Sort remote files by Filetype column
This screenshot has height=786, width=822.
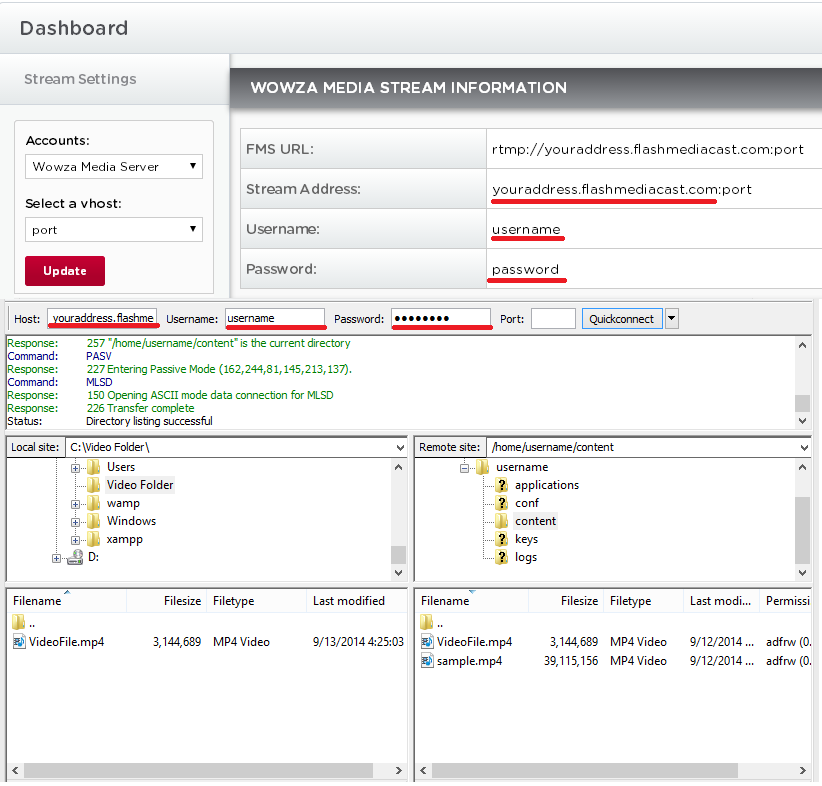pos(644,601)
